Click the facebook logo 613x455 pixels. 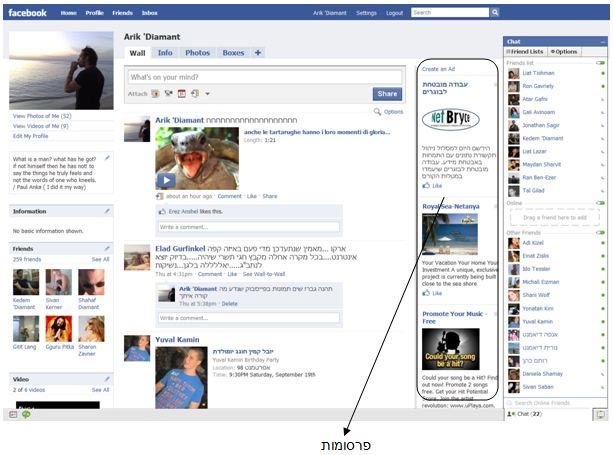point(28,13)
